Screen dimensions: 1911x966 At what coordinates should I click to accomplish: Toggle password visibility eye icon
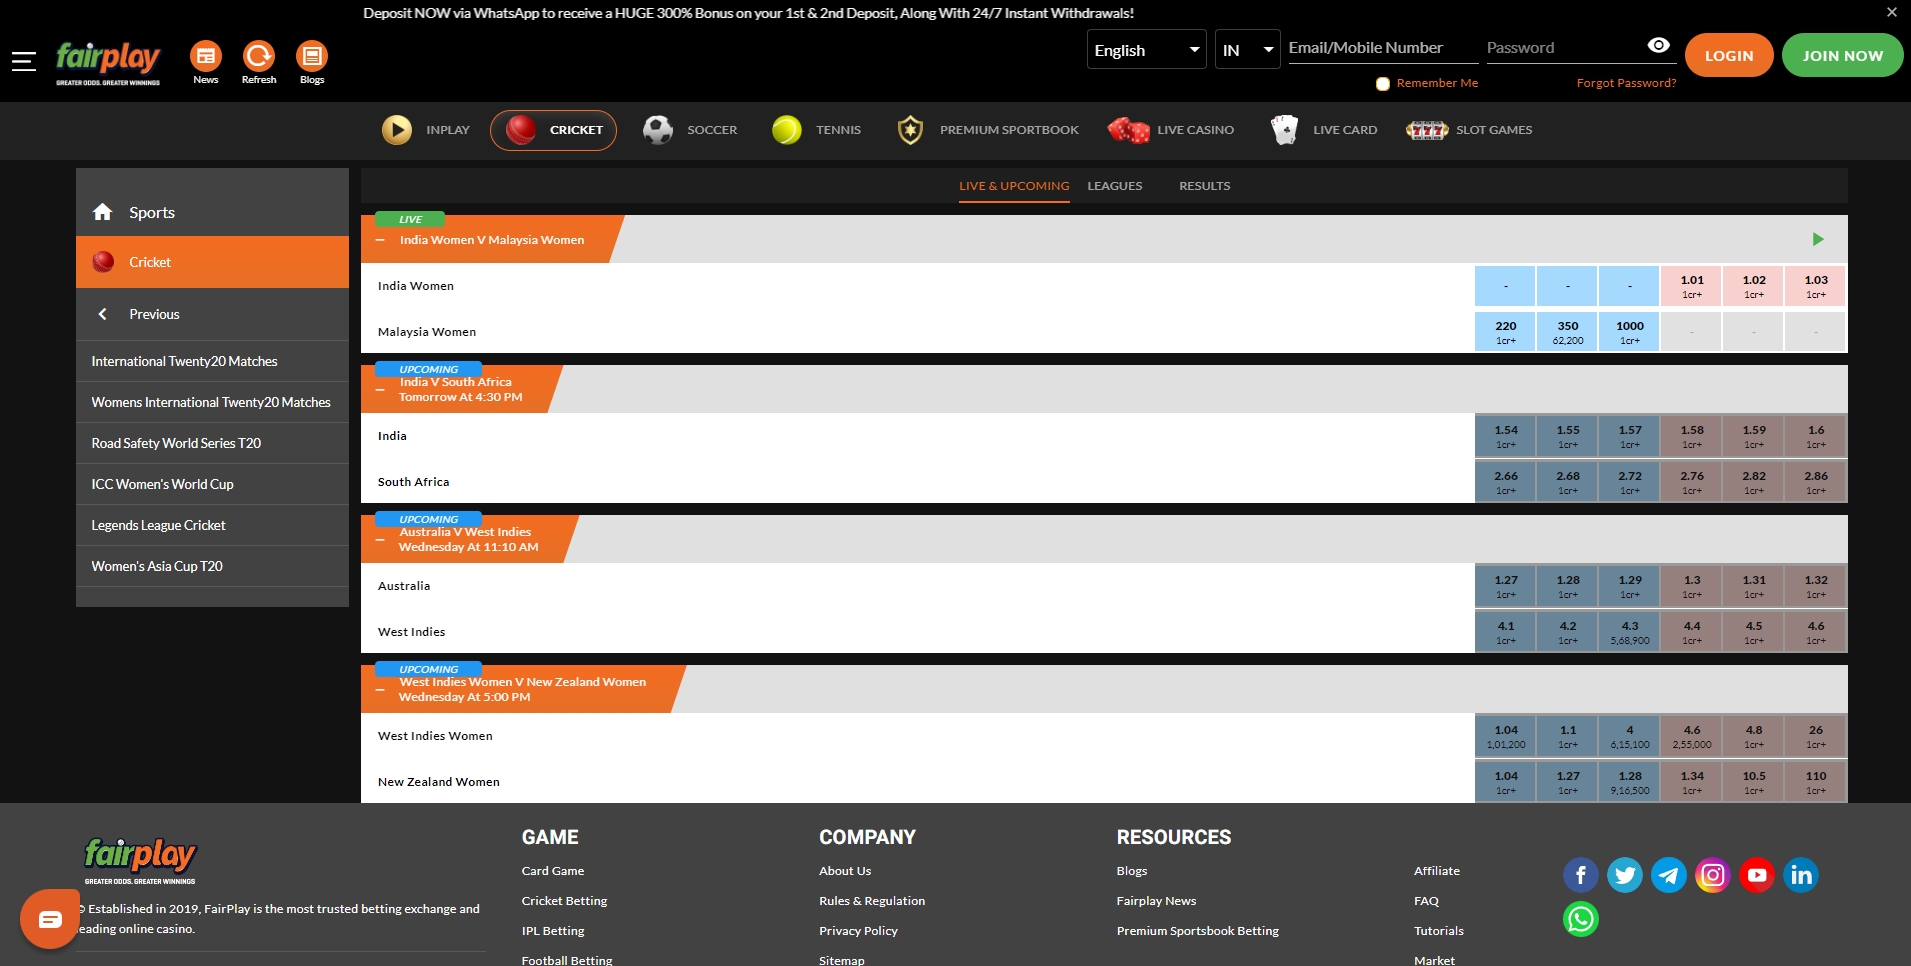pos(1658,46)
